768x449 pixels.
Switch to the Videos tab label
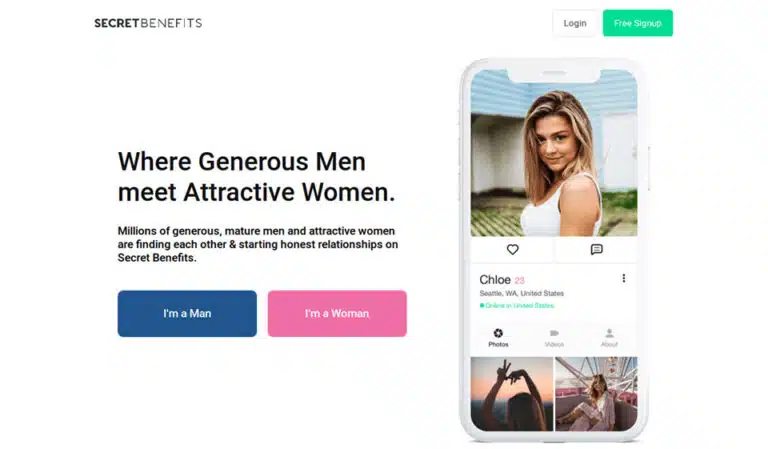[554, 344]
